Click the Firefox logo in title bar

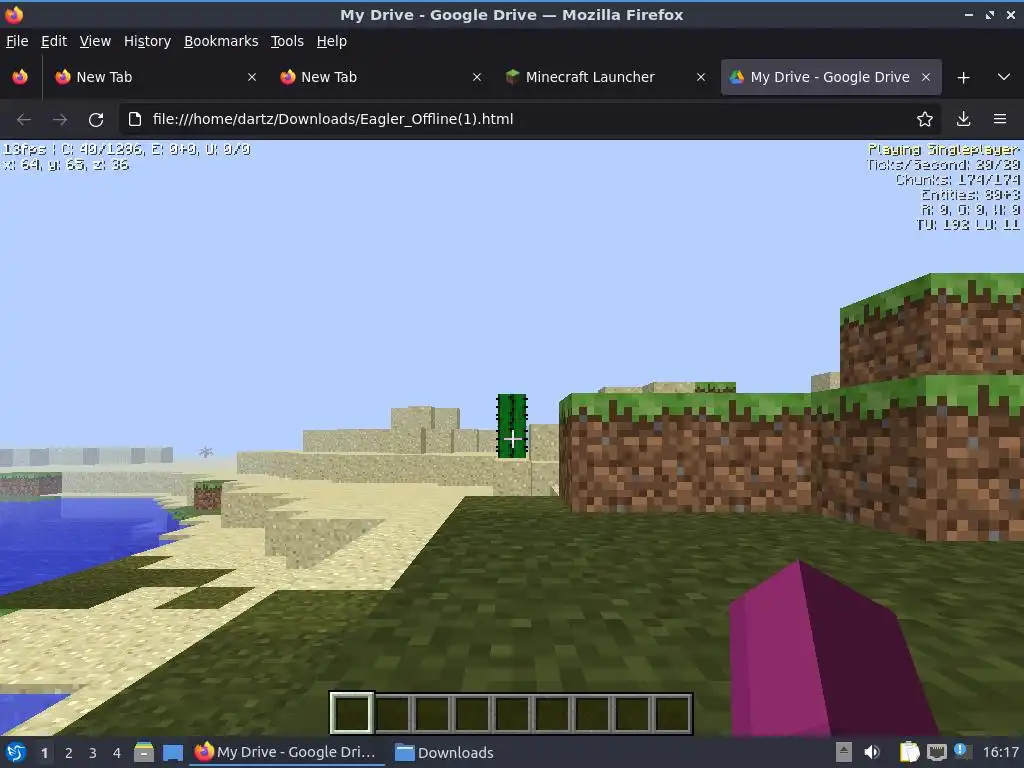point(14,14)
